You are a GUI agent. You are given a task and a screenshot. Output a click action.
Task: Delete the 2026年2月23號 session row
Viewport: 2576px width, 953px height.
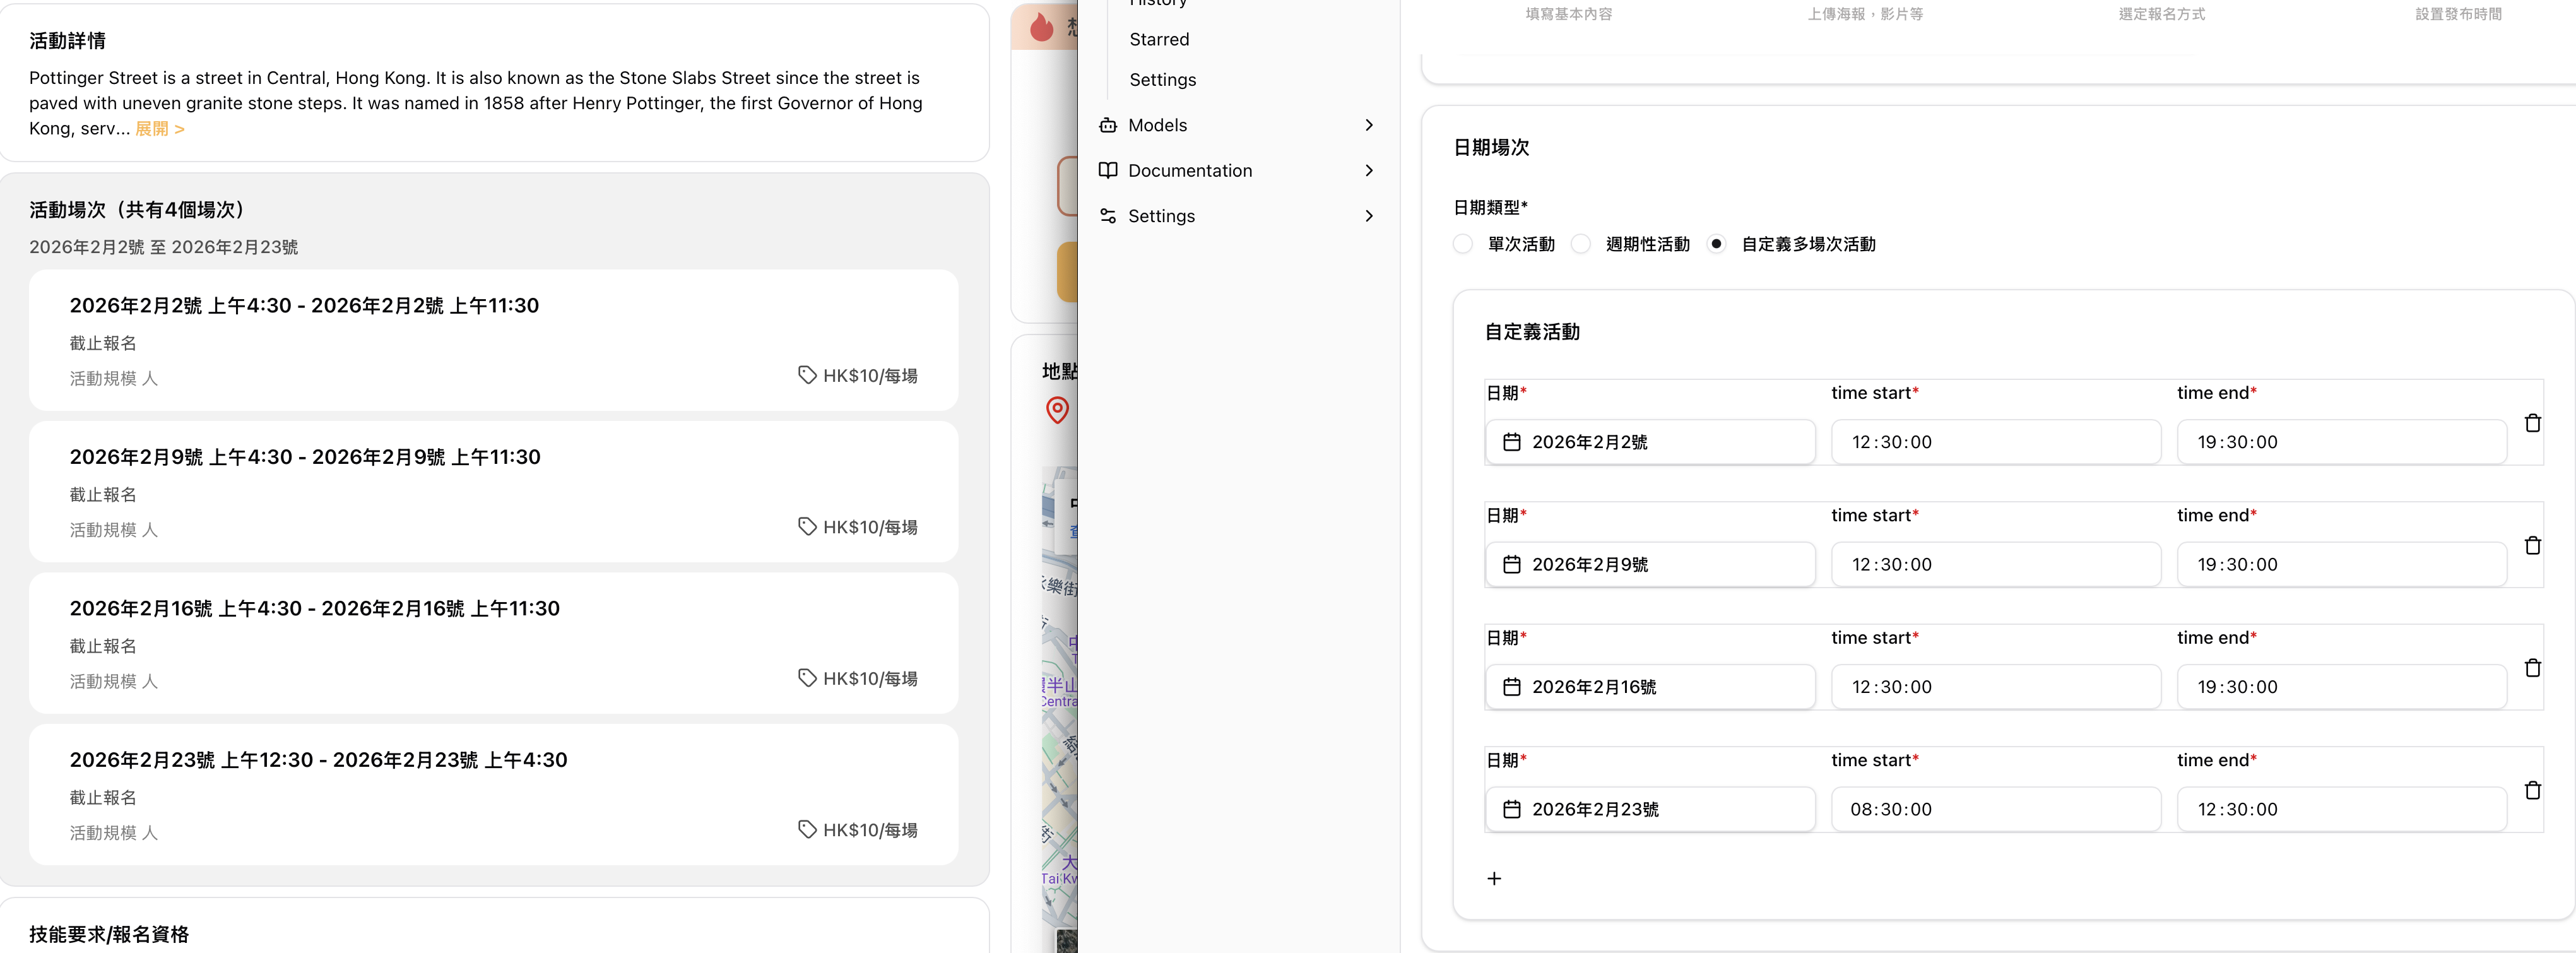(2532, 790)
